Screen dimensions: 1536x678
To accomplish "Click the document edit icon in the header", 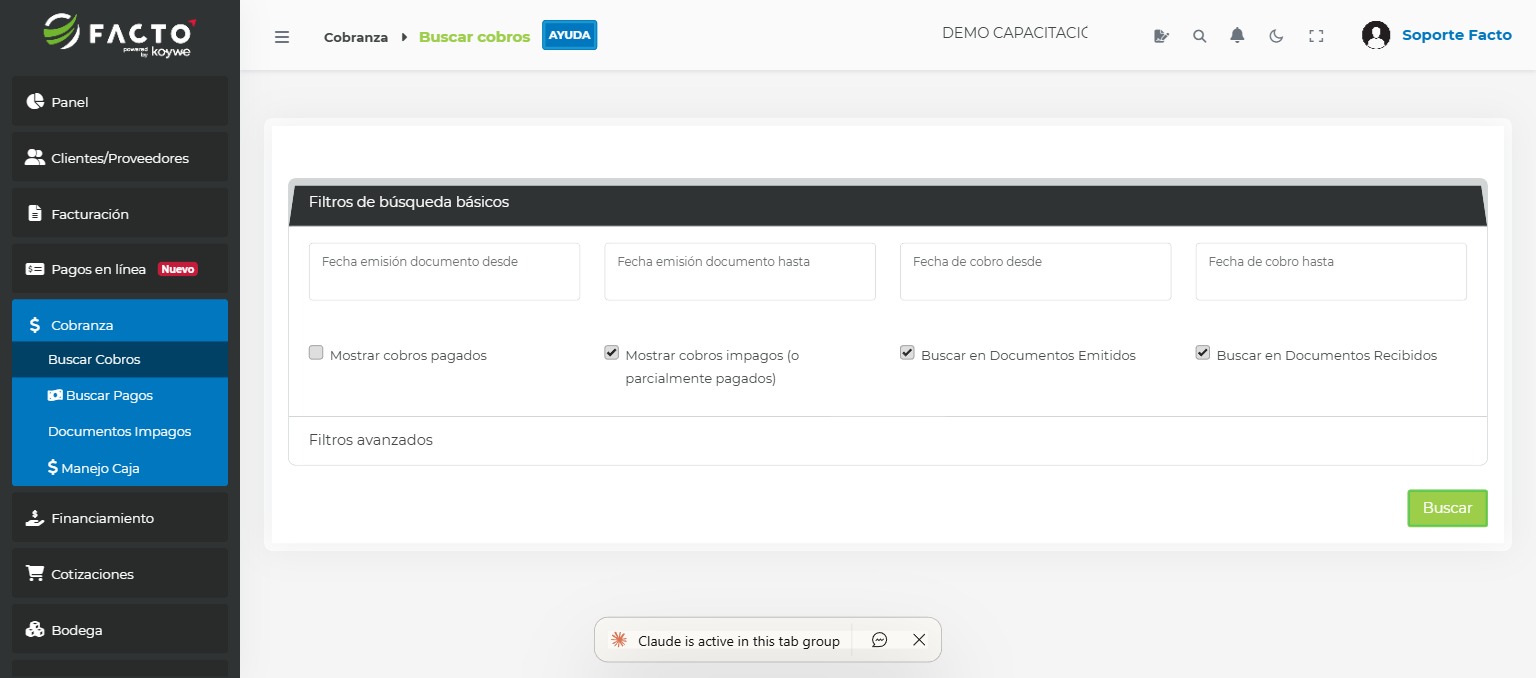I will point(1161,35).
